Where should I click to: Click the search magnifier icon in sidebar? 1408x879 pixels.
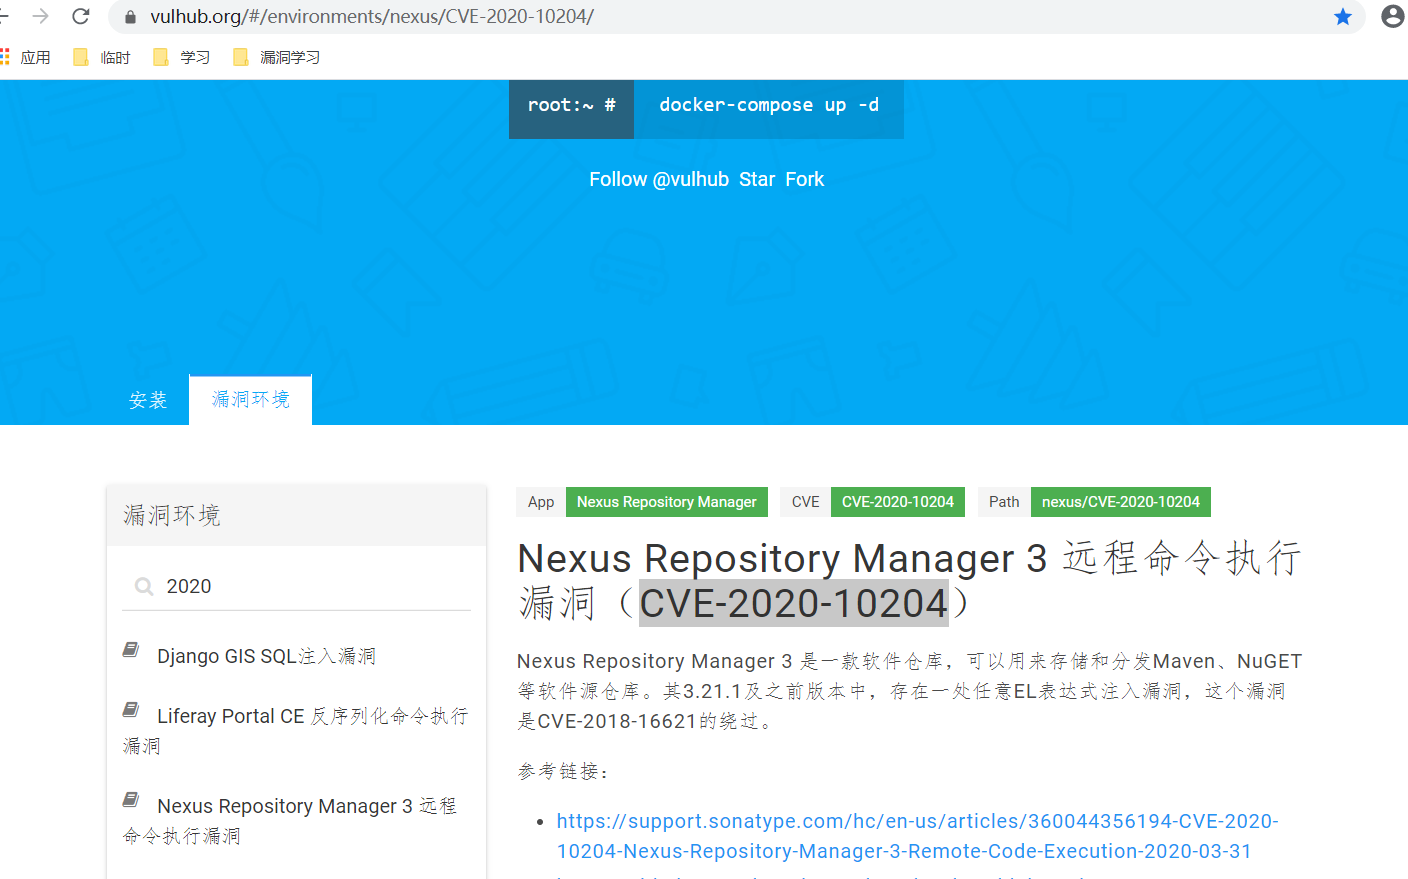[144, 586]
